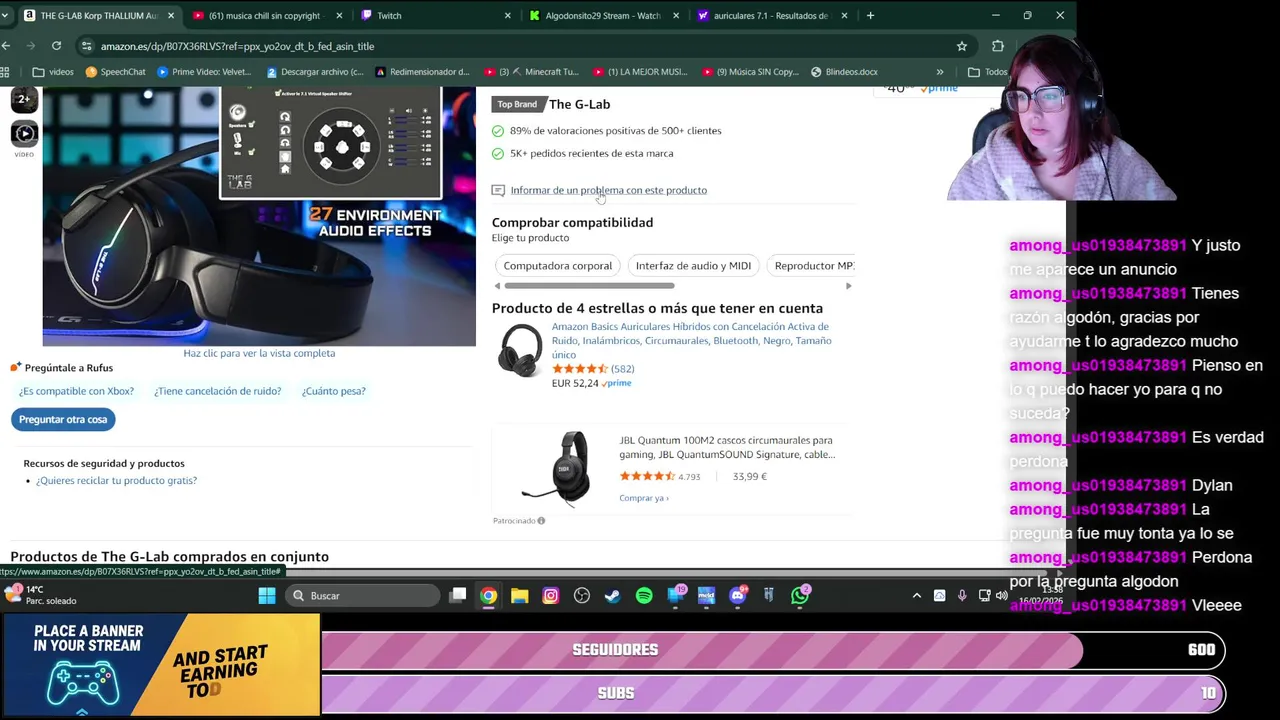Click the microphone icon in system tray
Viewport: 1280px width, 720px height.
[962, 596]
